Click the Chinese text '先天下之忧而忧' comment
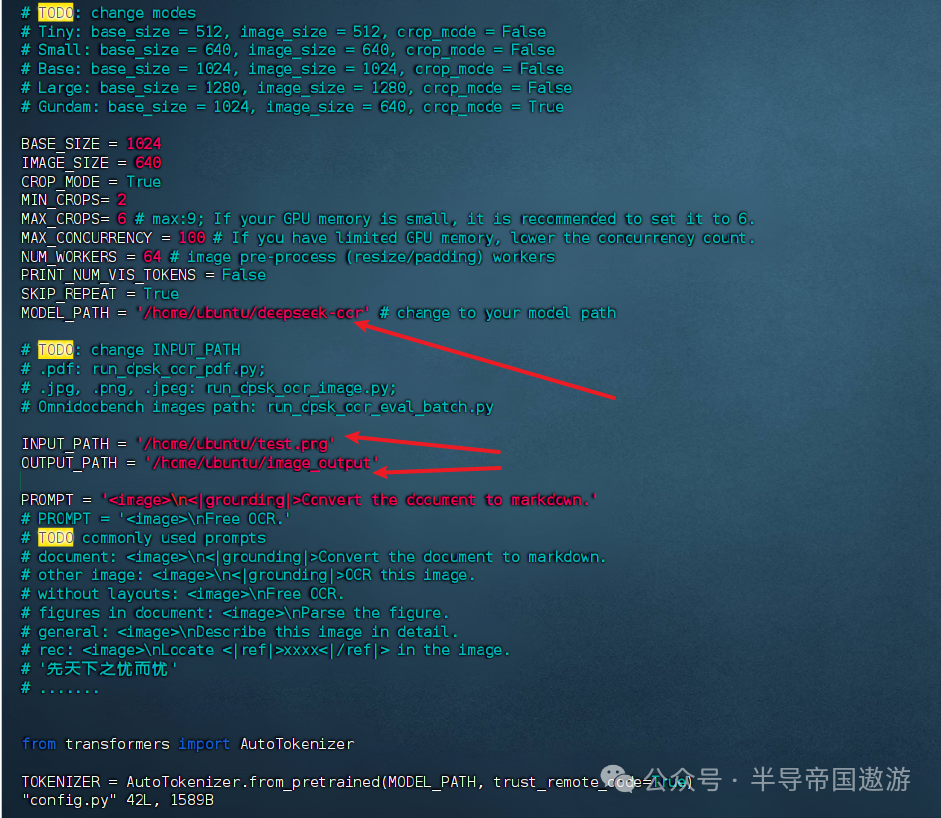Viewport: 941px width, 818px height. click(x=107, y=669)
